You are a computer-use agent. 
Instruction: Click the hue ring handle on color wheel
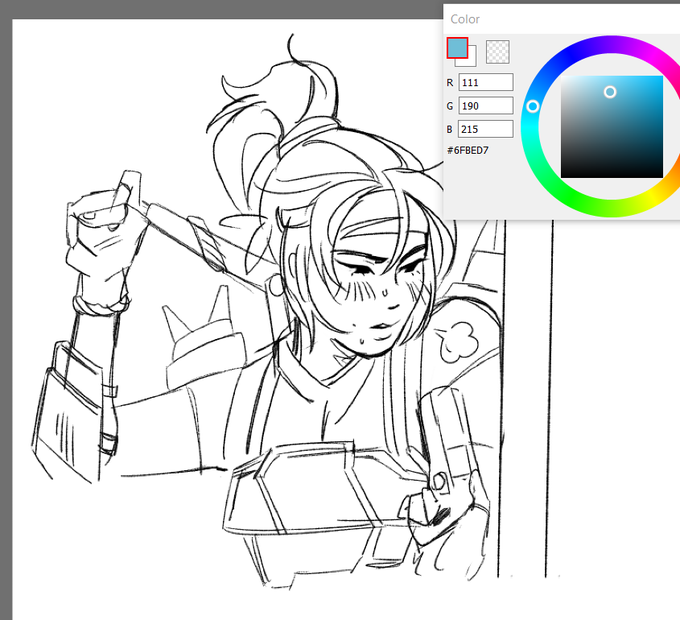(x=533, y=106)
